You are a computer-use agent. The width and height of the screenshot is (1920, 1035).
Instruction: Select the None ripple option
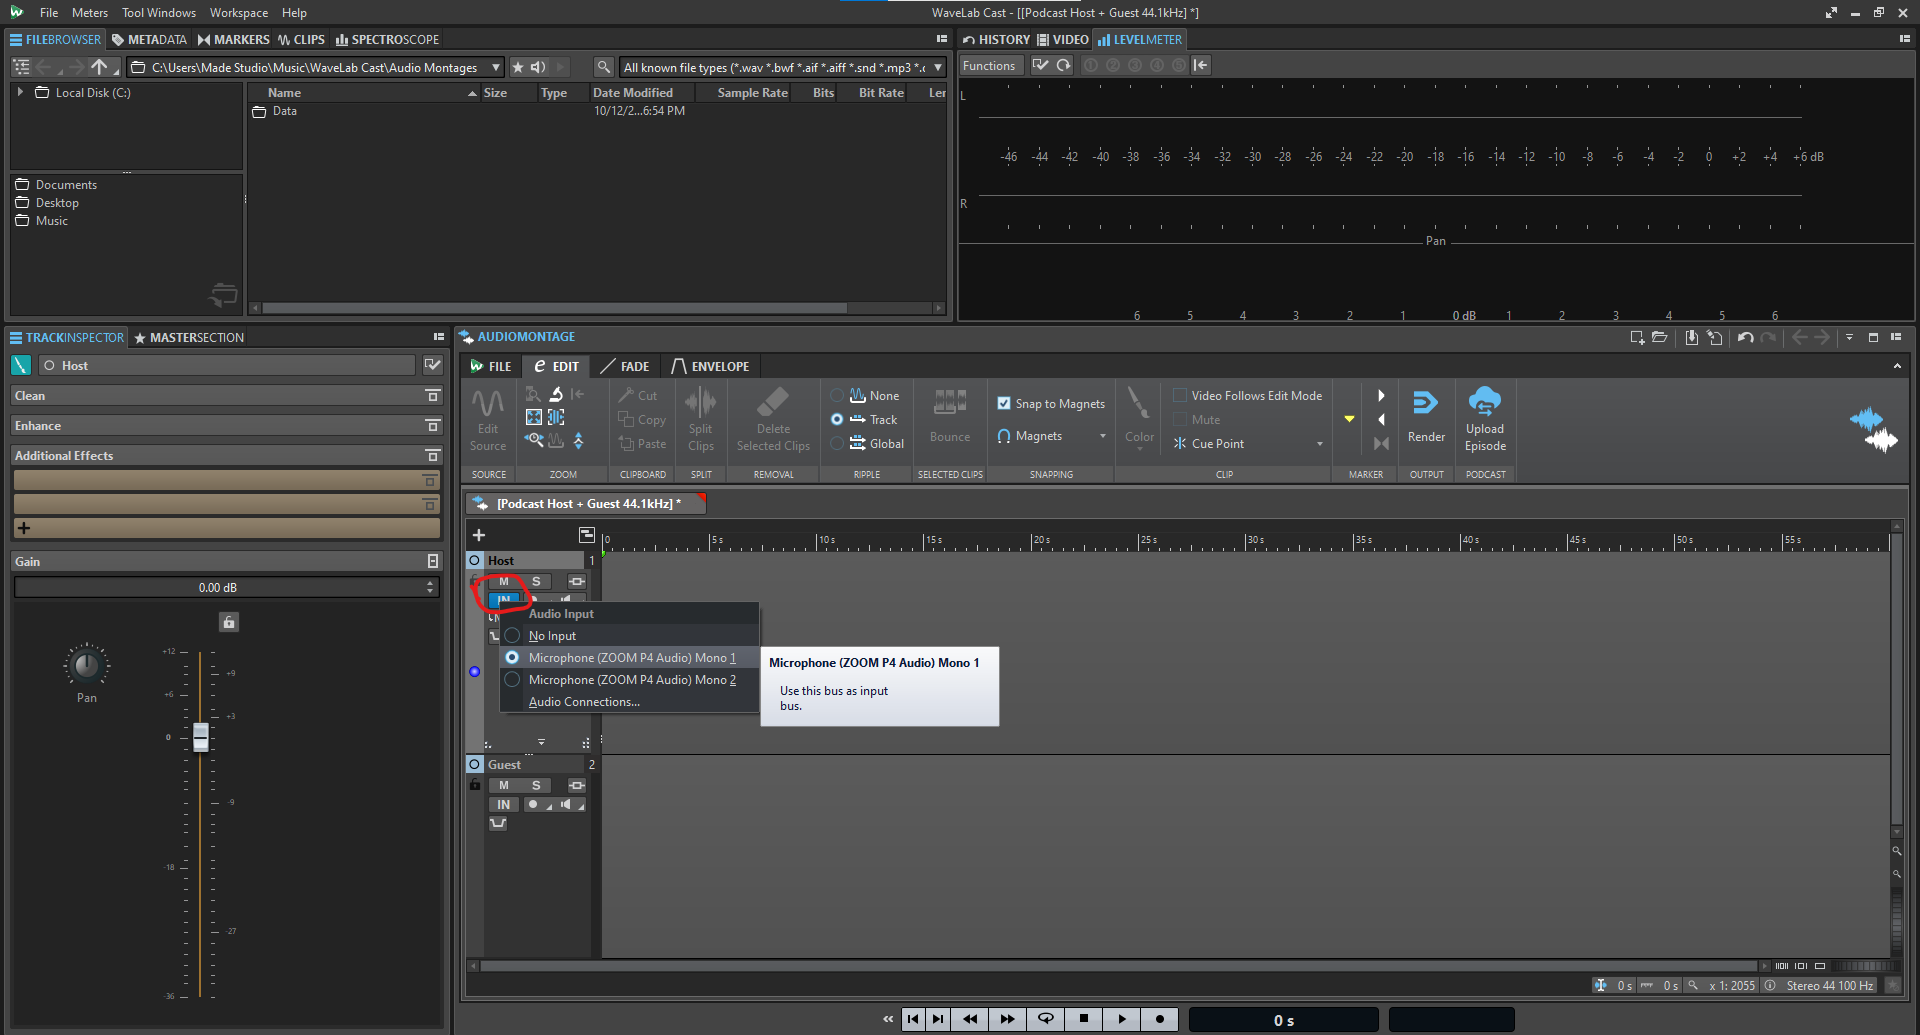tap(837, 396)
